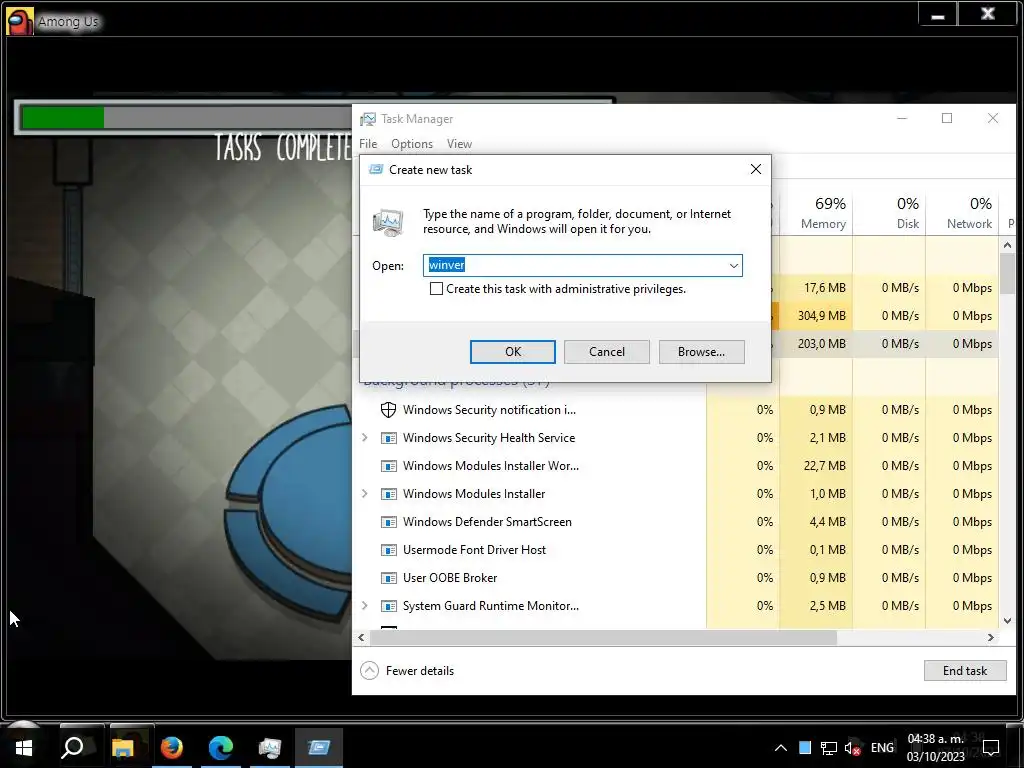Expand the Windows Modules Installer row

[x=365, y=494]
